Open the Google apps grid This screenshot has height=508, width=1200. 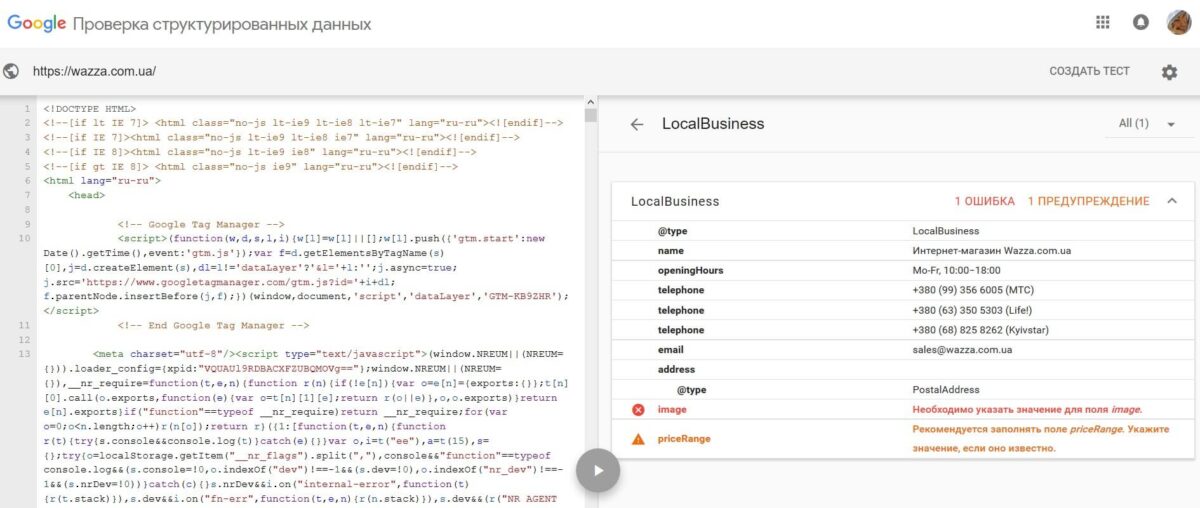(1103, 22)
